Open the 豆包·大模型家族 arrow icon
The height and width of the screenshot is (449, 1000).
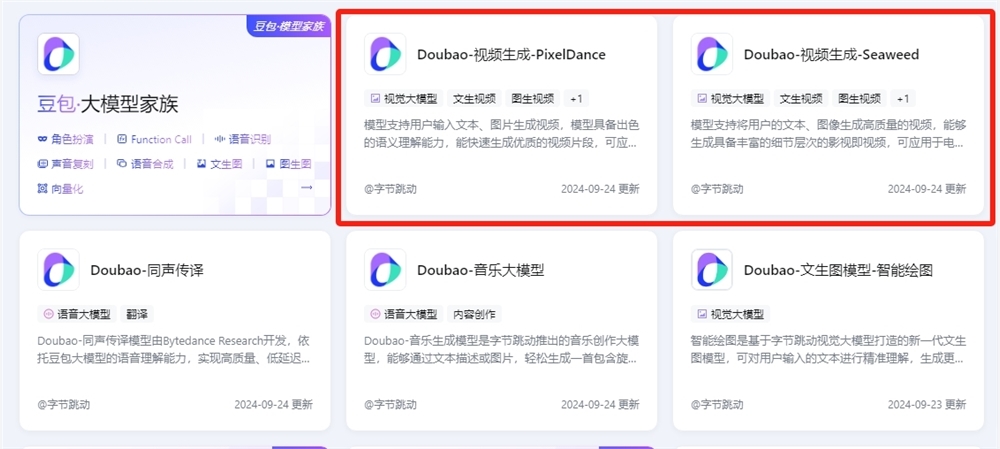click(x=307, y=188)
